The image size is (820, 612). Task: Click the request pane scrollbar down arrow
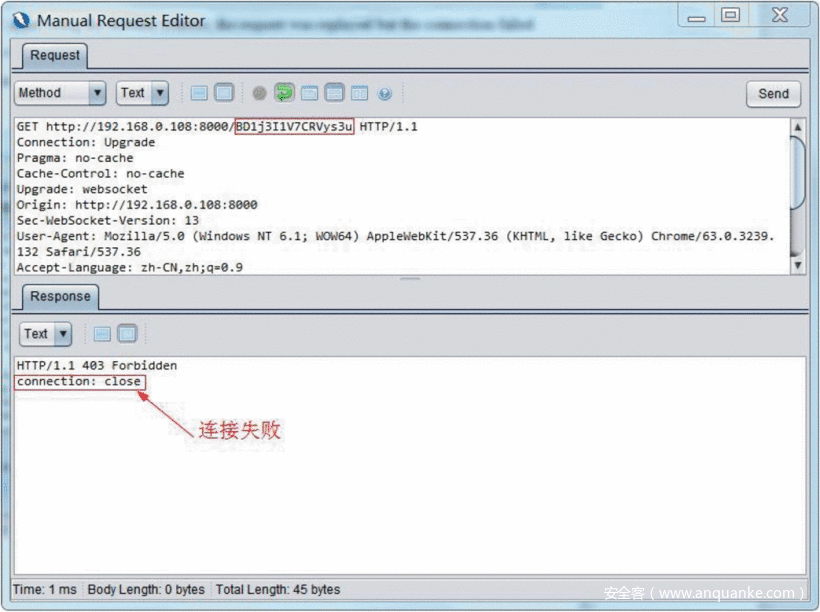coord(798,265)
